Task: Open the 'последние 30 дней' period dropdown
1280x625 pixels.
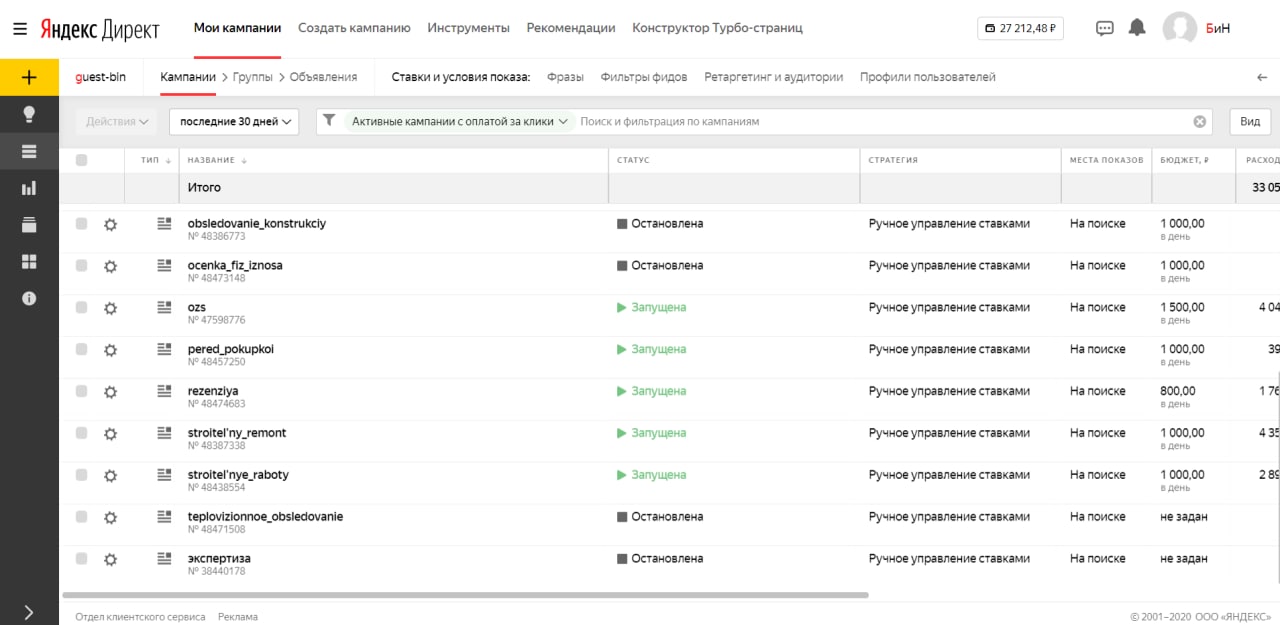Action: (x=234, y=122)
